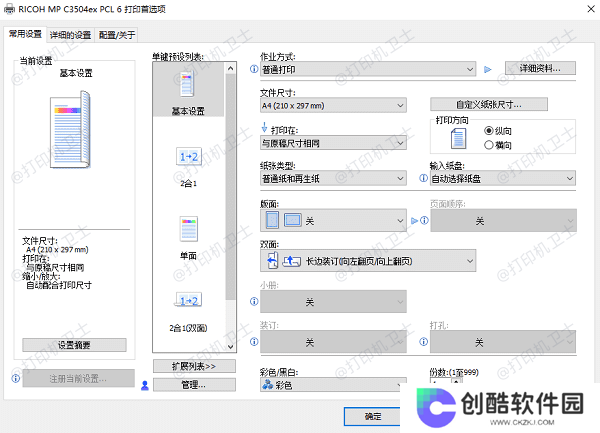
Task: Click the color icon in 彩色/黑白 dropdown
Action: pos(267,385)
